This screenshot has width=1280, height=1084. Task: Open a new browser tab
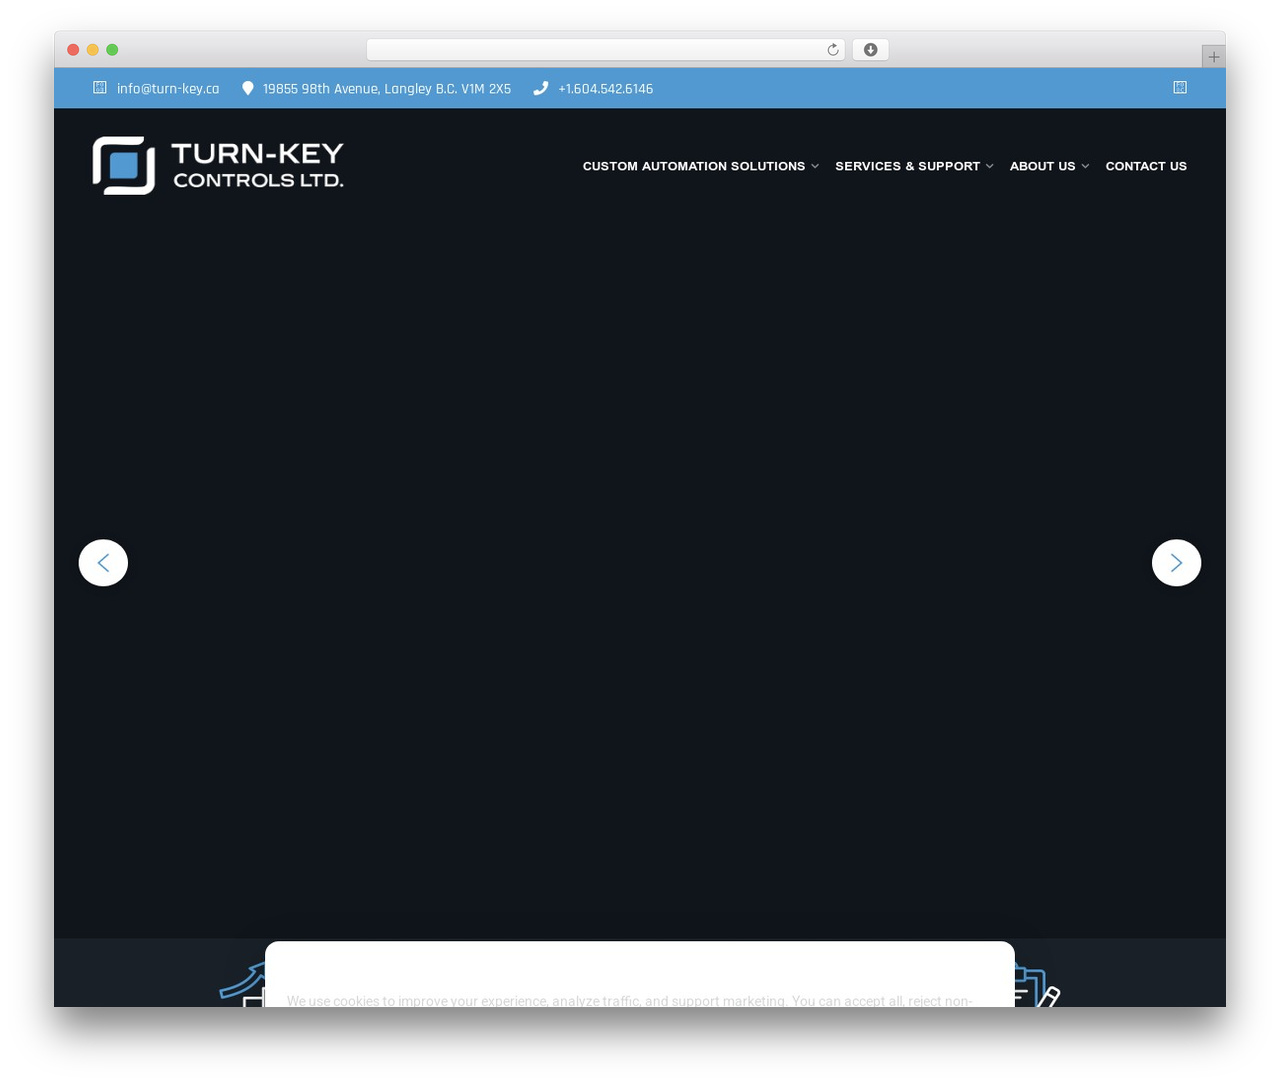click(1213, 57)
